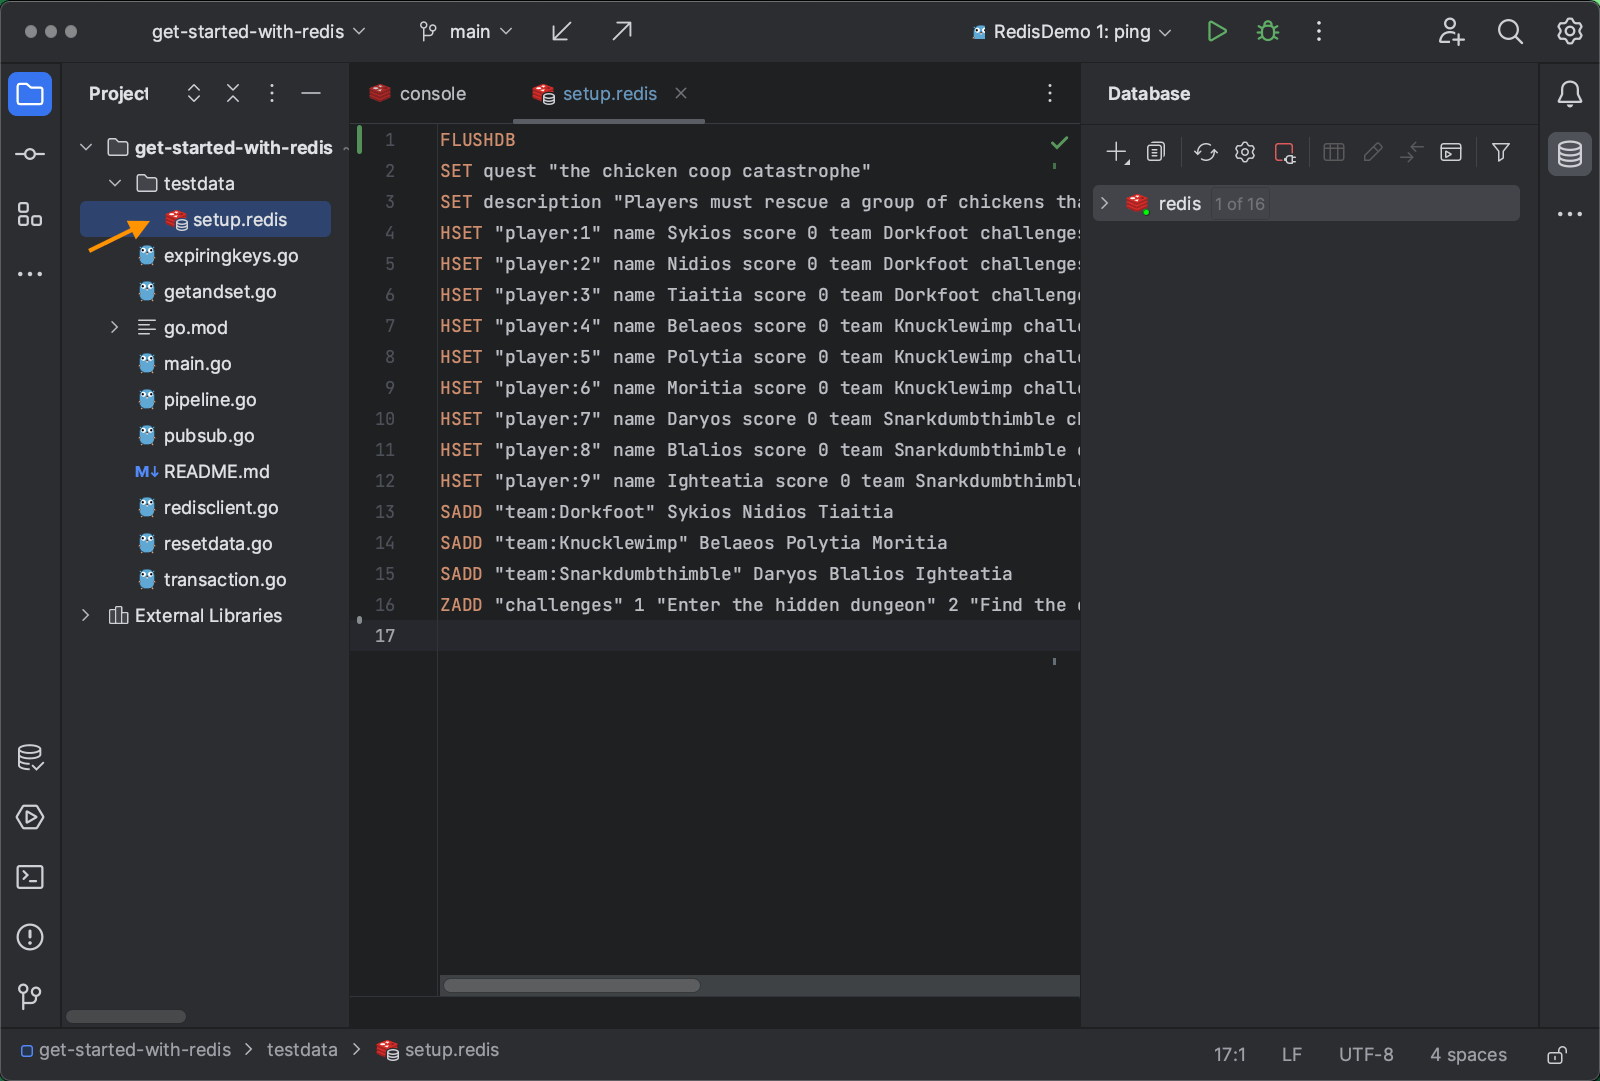
Task: Open the Problems tool window
Action: 30,937
